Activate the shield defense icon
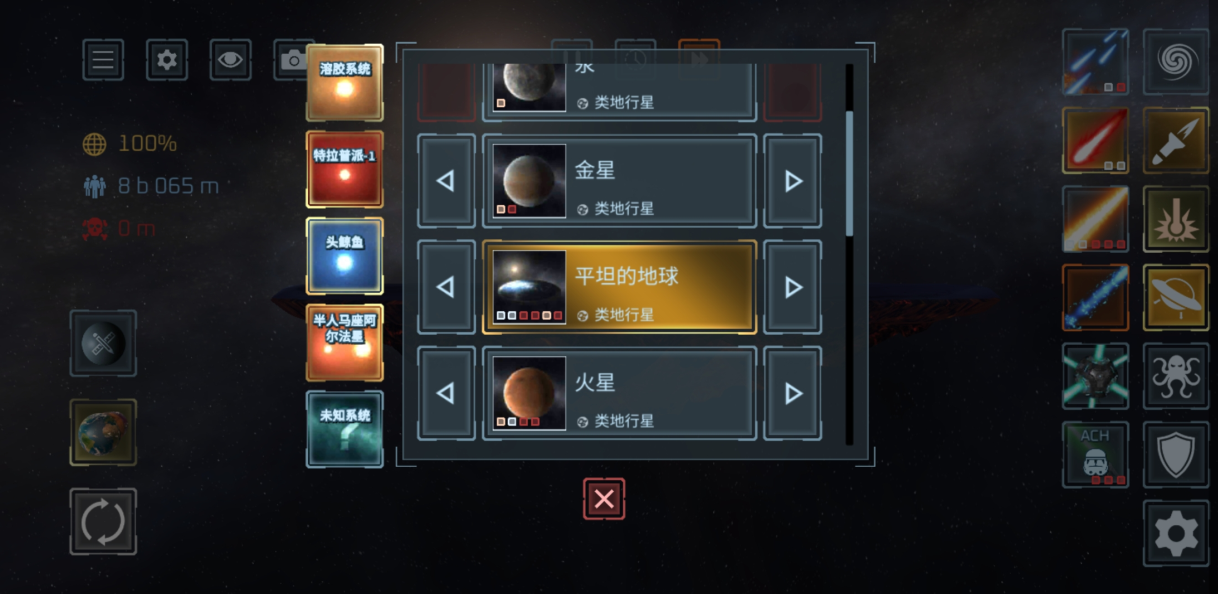Image resolution: width=1218 pixels, height=594 pixels. click(1176, 455)
